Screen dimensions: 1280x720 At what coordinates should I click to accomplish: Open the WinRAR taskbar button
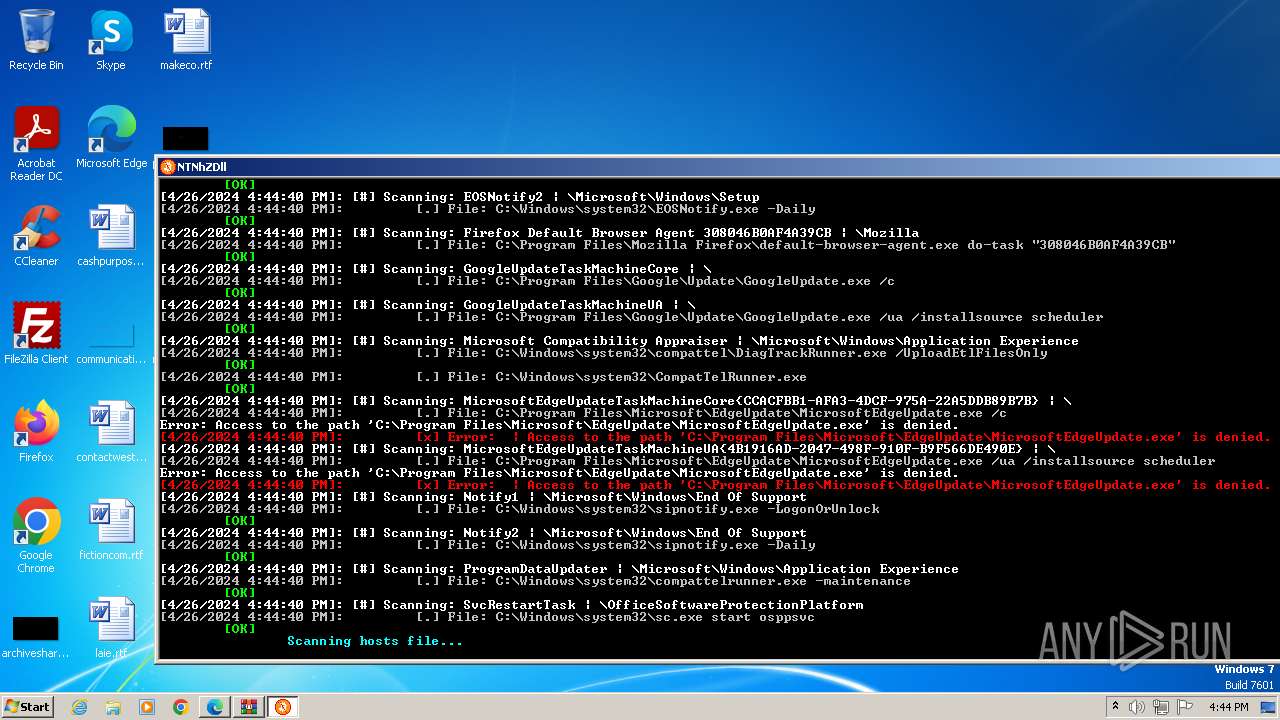[249, 707]
